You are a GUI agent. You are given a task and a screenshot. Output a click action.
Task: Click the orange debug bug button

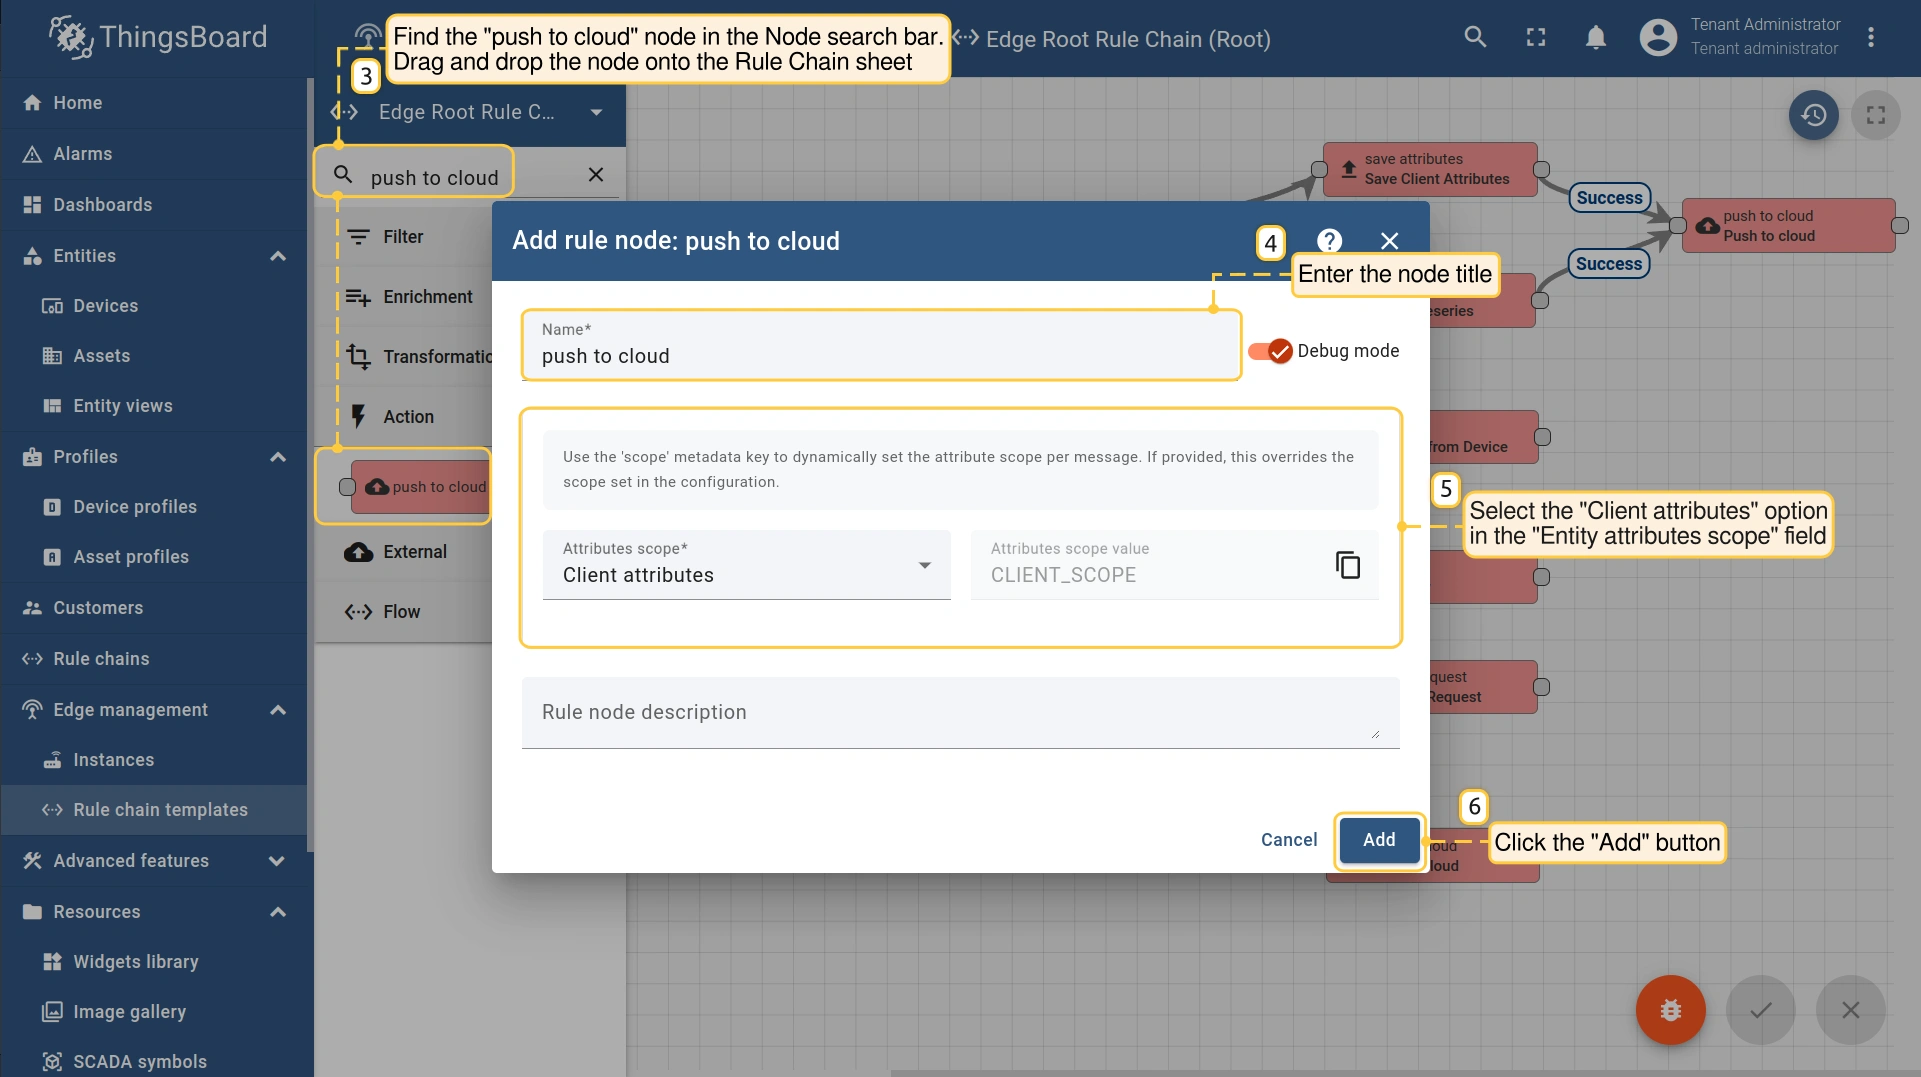[x=1670, y=1010]
